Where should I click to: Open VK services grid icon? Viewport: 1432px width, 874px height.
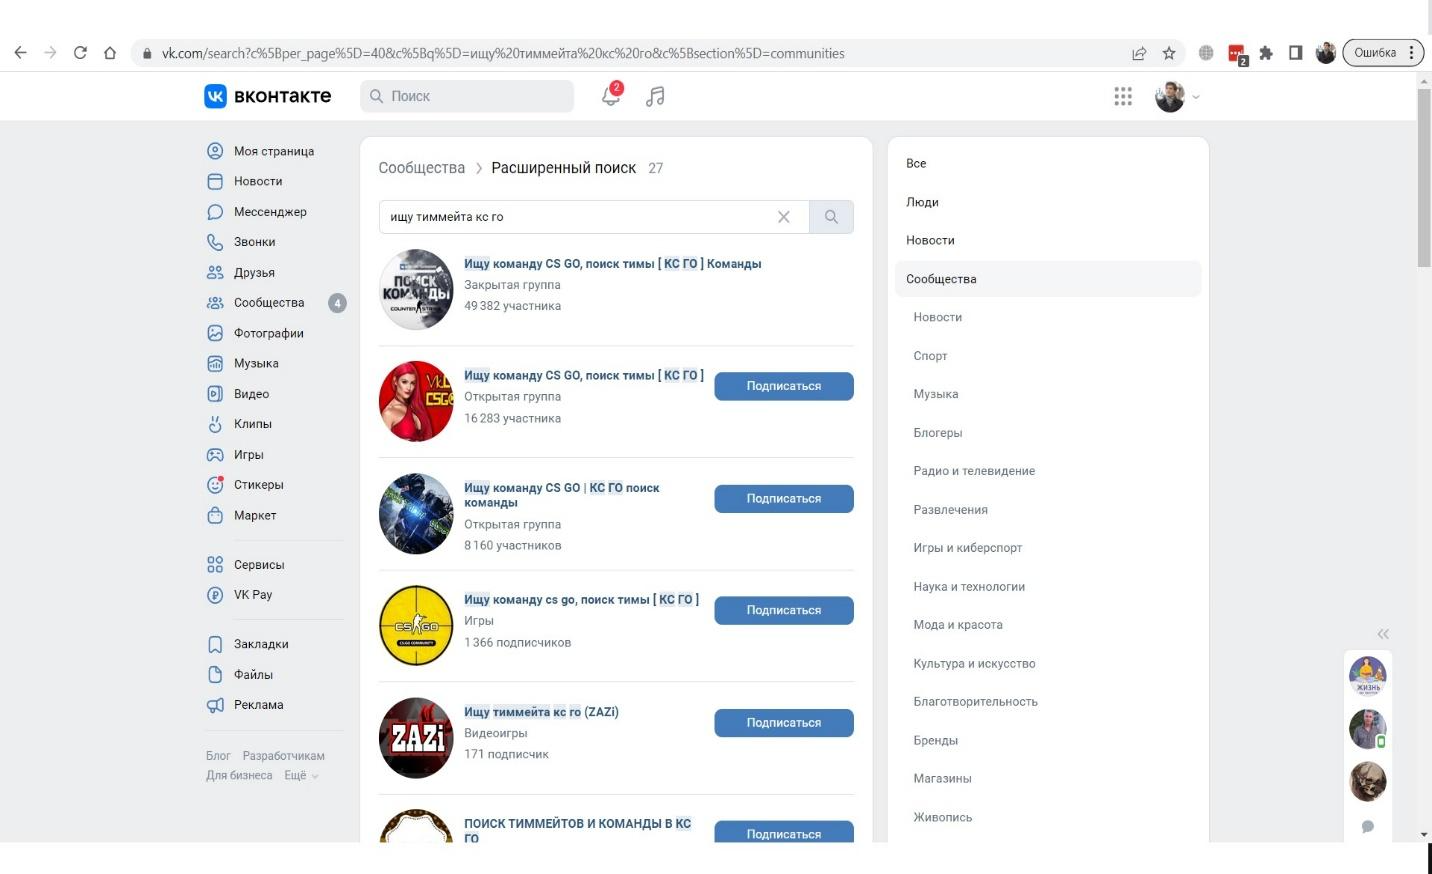tap(1123, 96)
